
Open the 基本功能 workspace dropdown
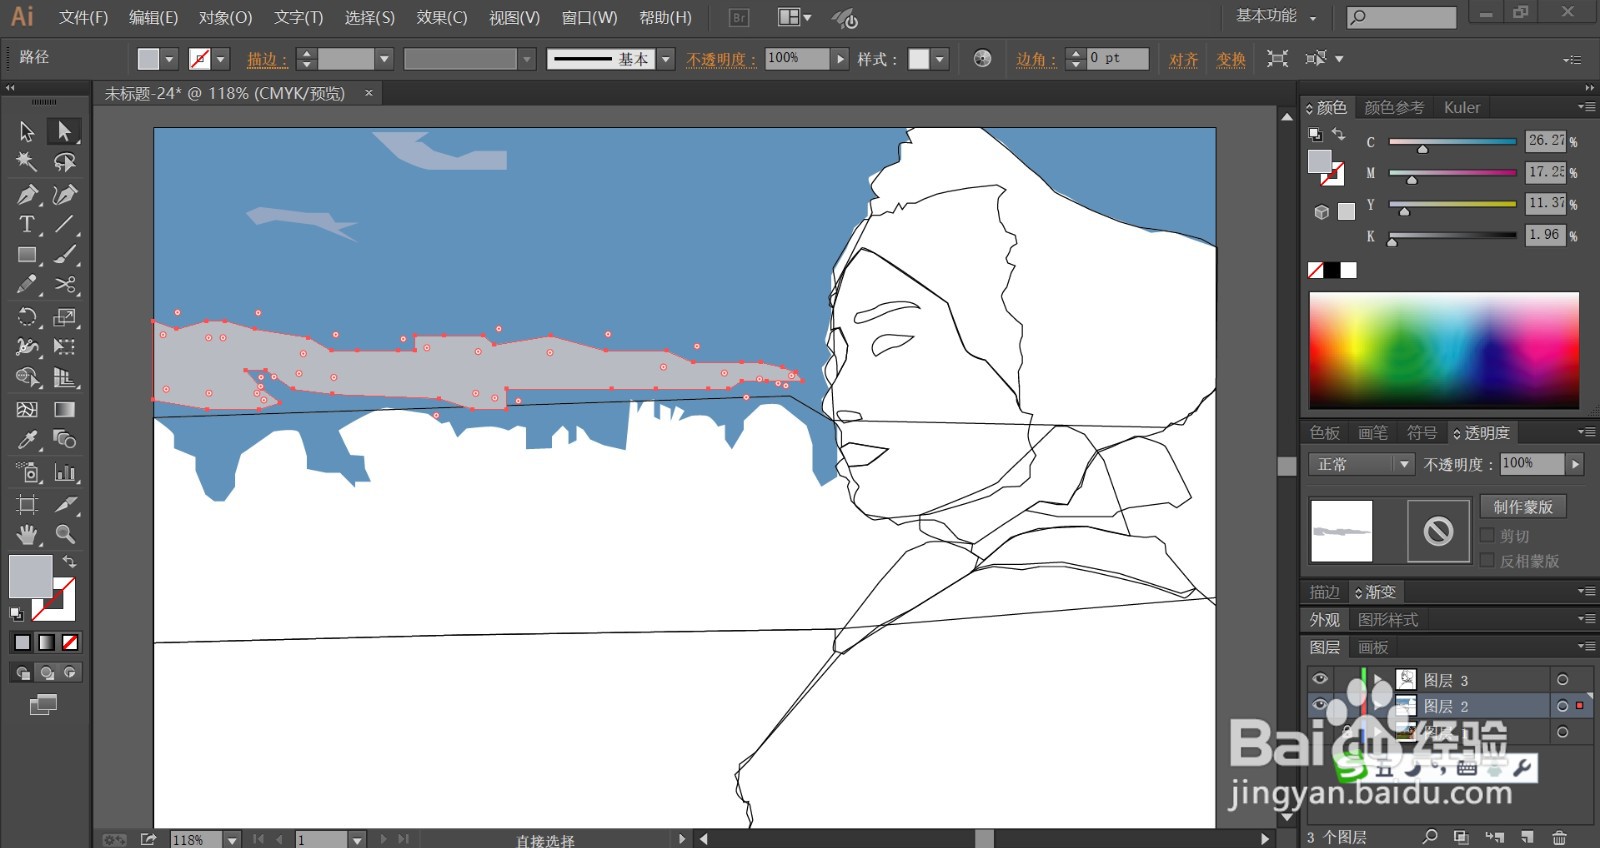pos(1276,16)
